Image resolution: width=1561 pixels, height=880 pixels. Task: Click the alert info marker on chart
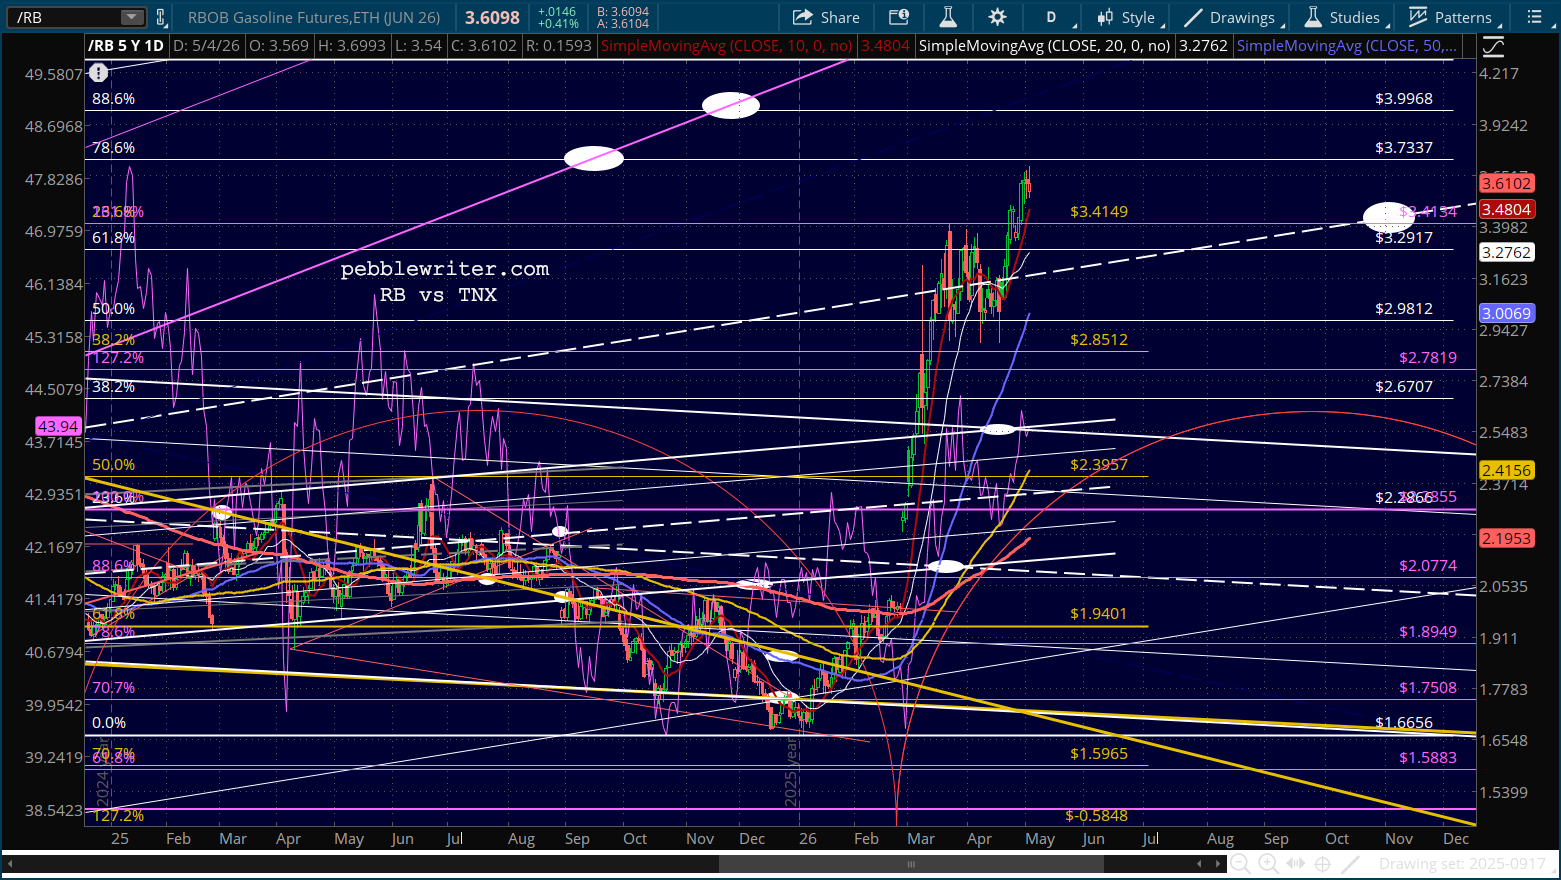click(98, 73)
